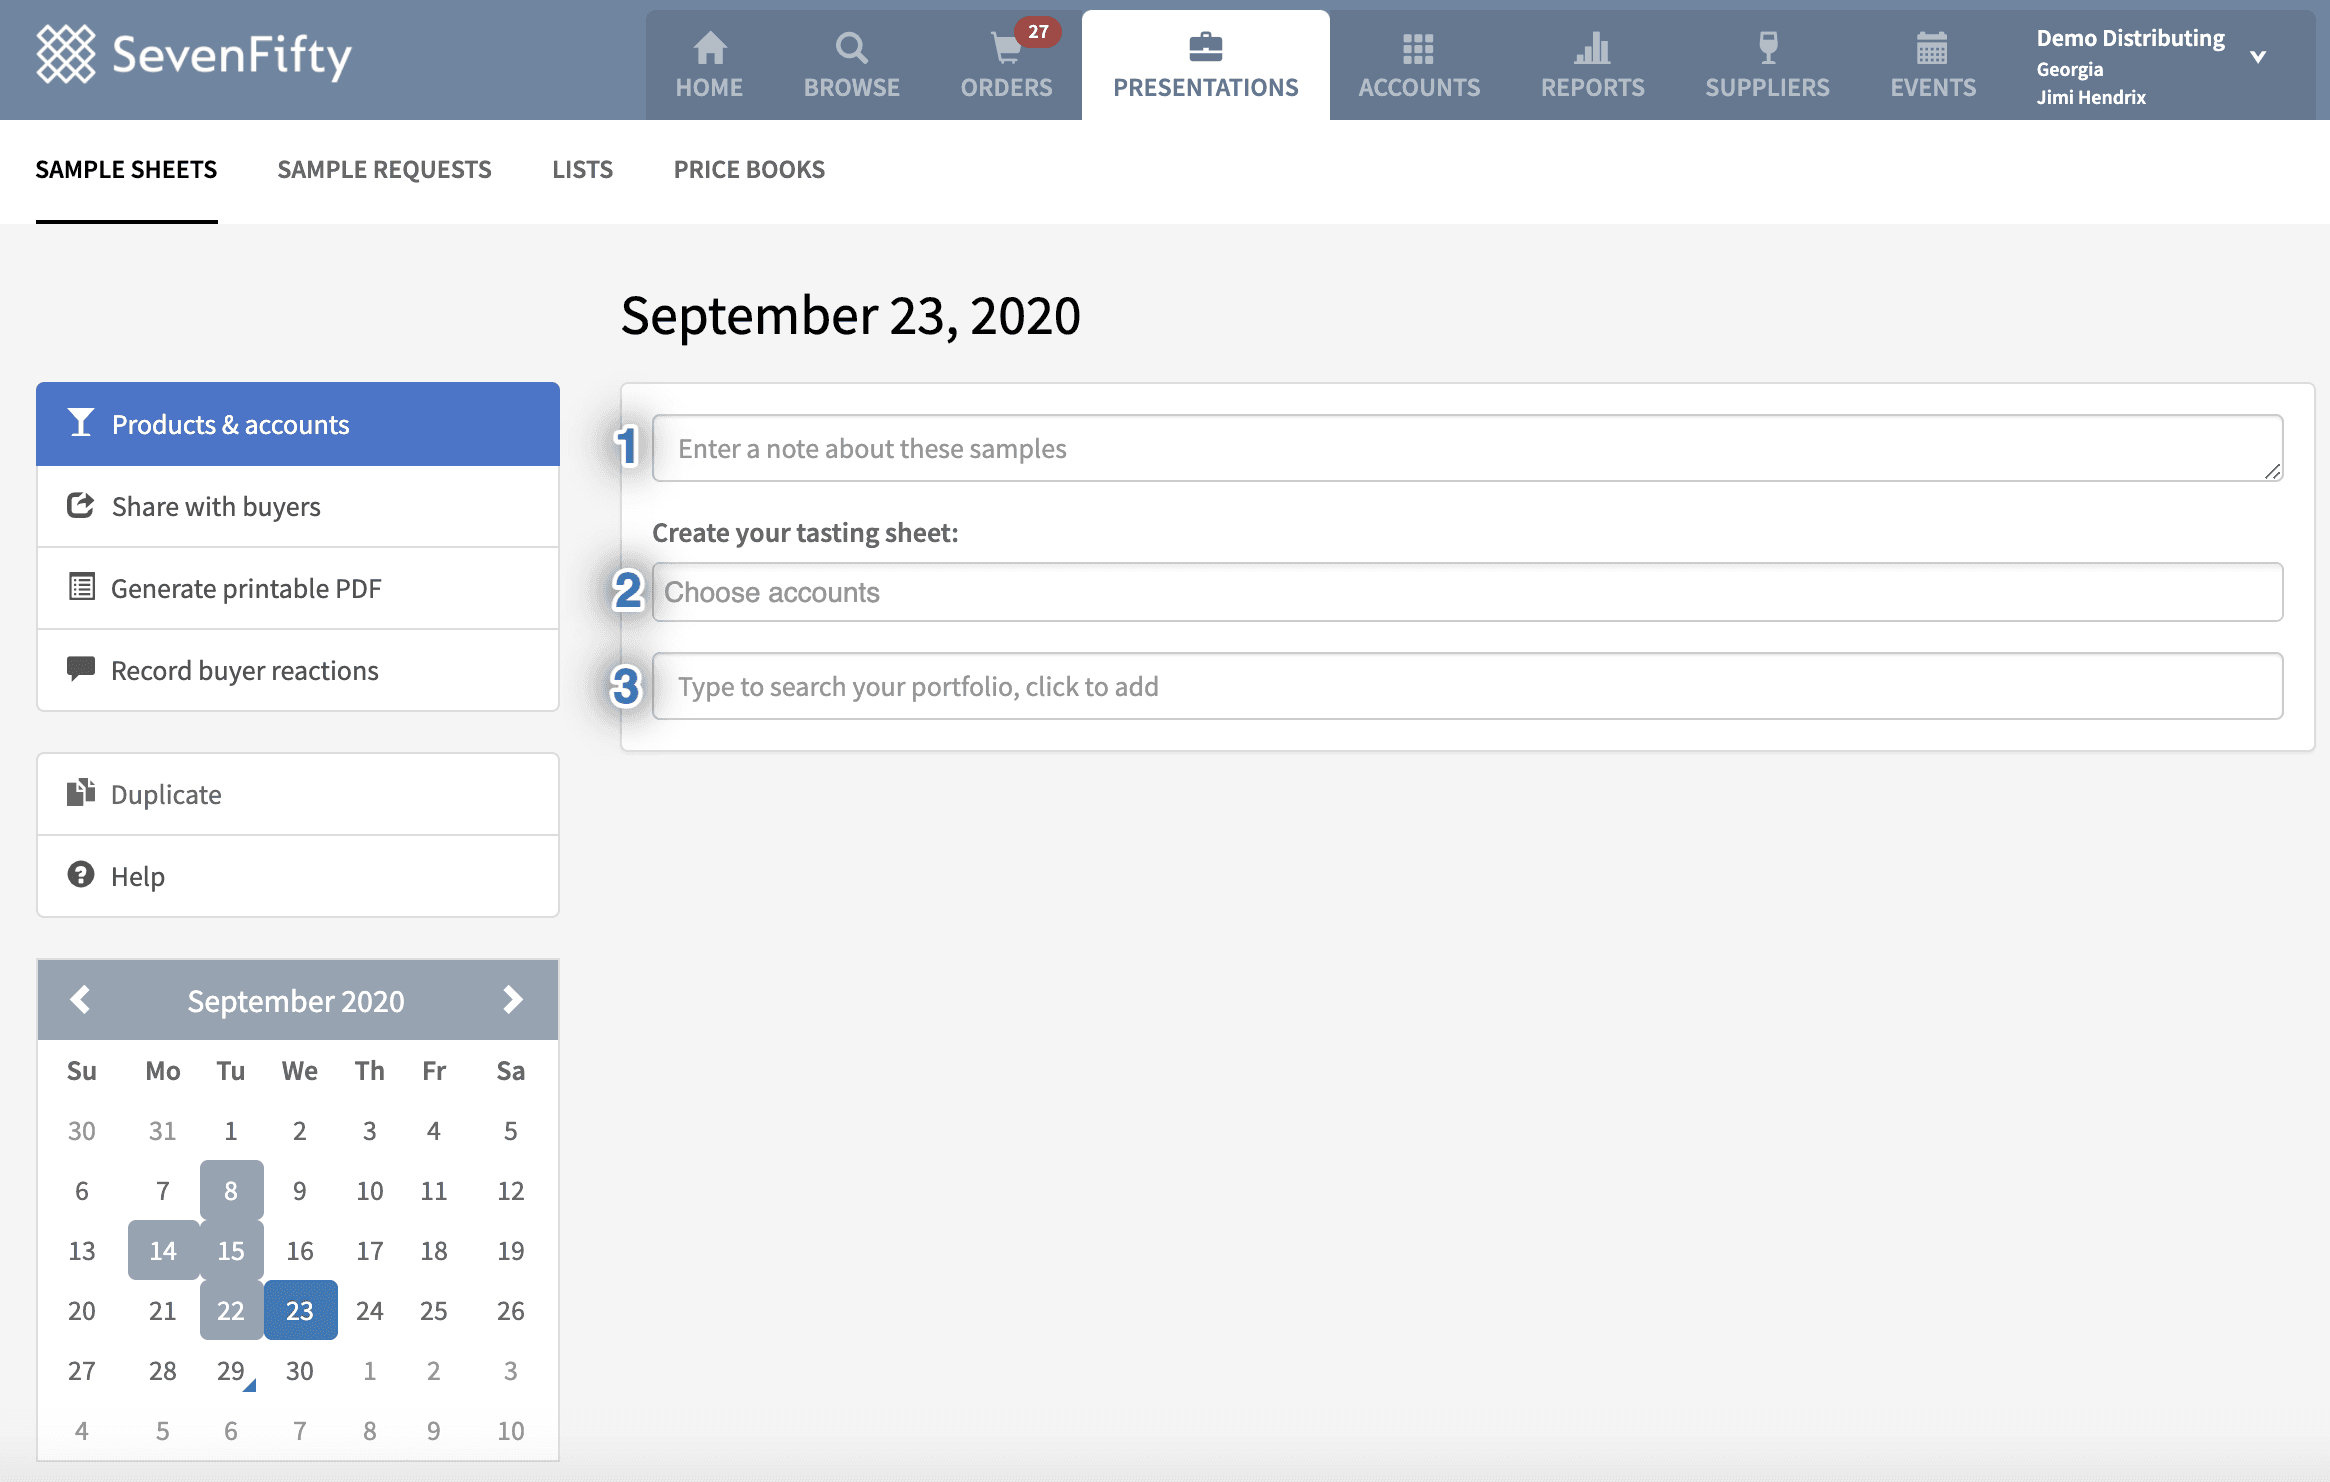Screen dimensions: 2330x1482
Task: Select Share with buyers
Action: 298,506
